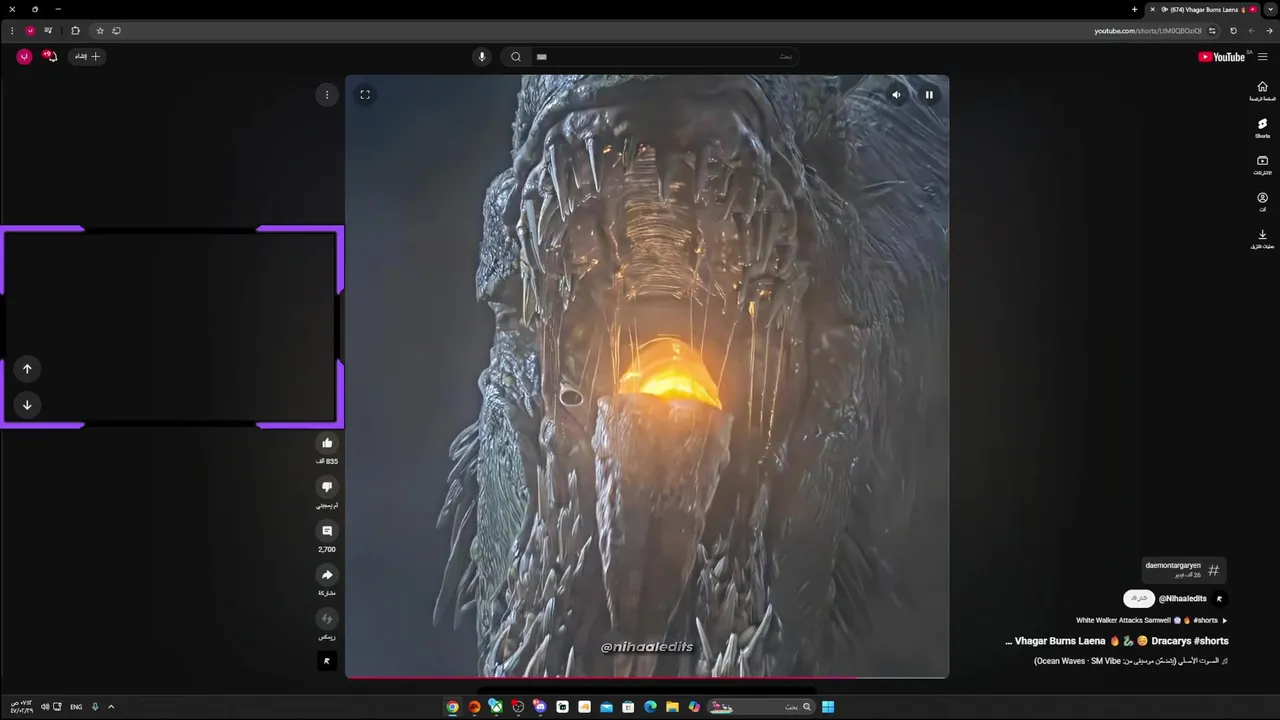This screenshot has height=720, width=1280.
Task: Open YouTube notifications bell
Action: [x=50, y=57]
